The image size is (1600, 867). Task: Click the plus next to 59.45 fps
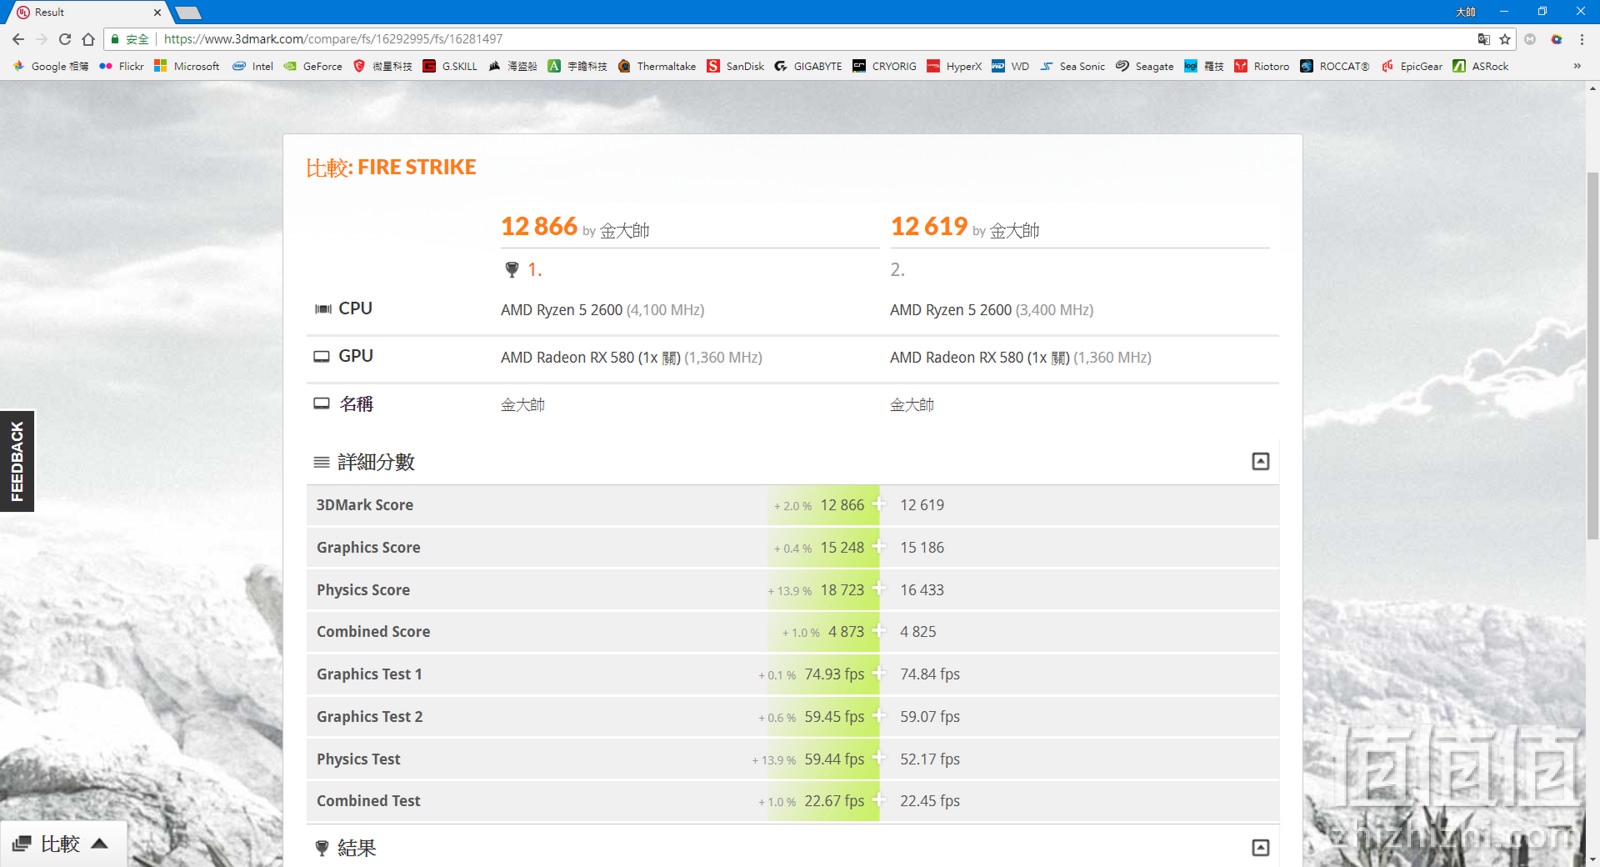pos(878,716)
